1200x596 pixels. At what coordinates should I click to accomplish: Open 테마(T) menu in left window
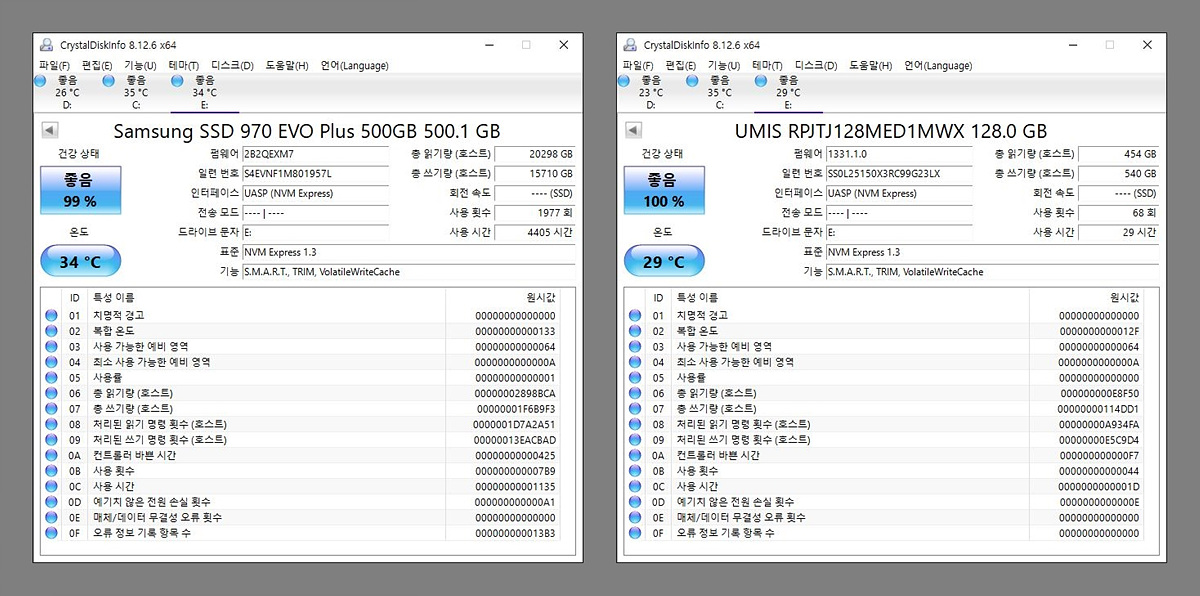pos(183,66)
